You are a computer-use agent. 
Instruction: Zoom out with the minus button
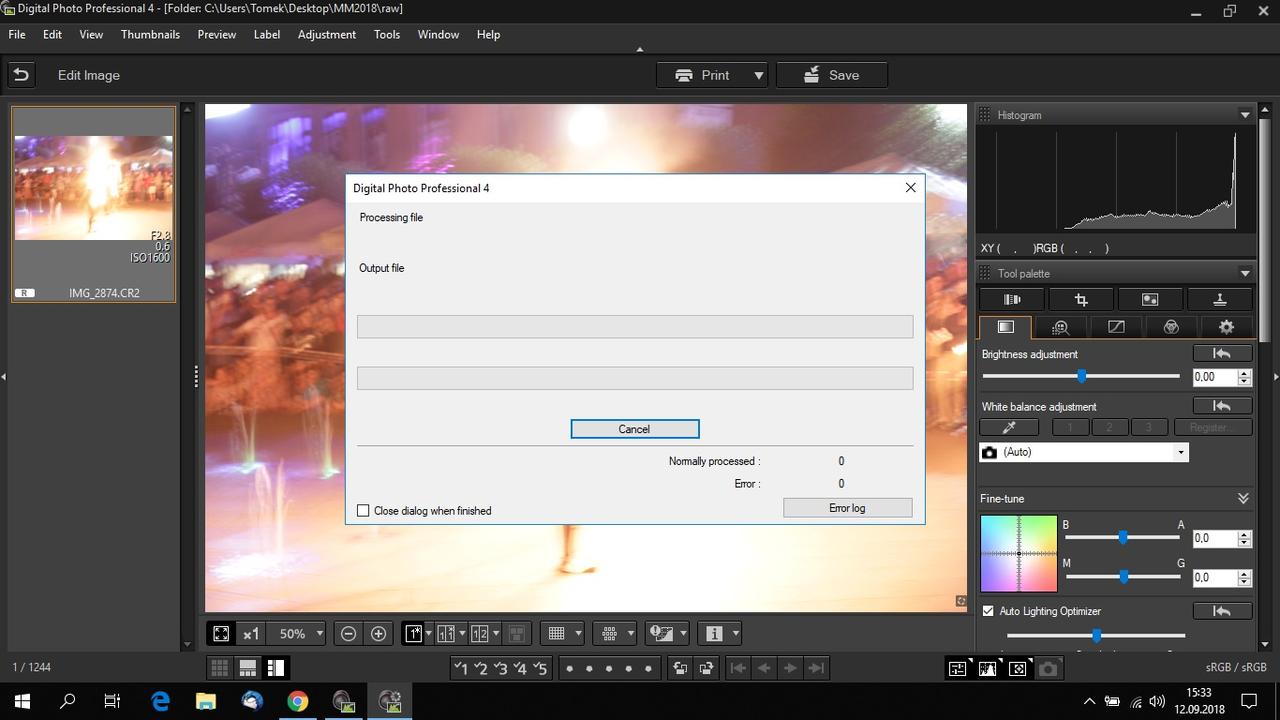click(348, 633)
